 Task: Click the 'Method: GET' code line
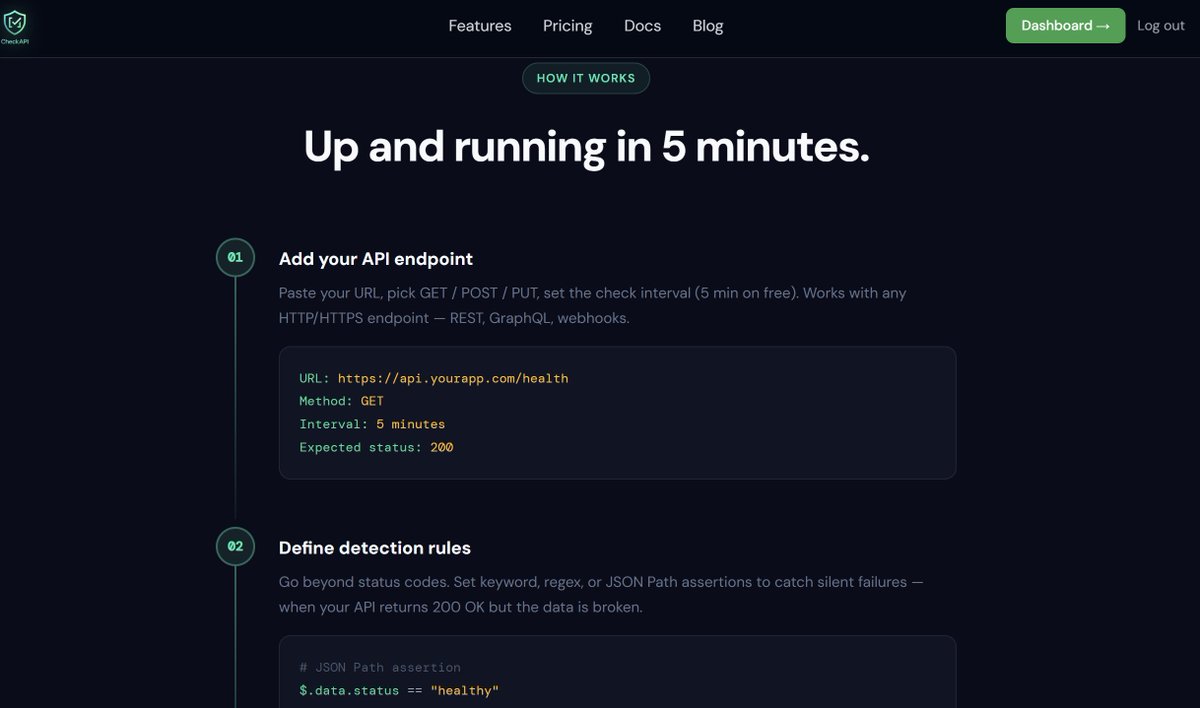(x=341, y=401)
